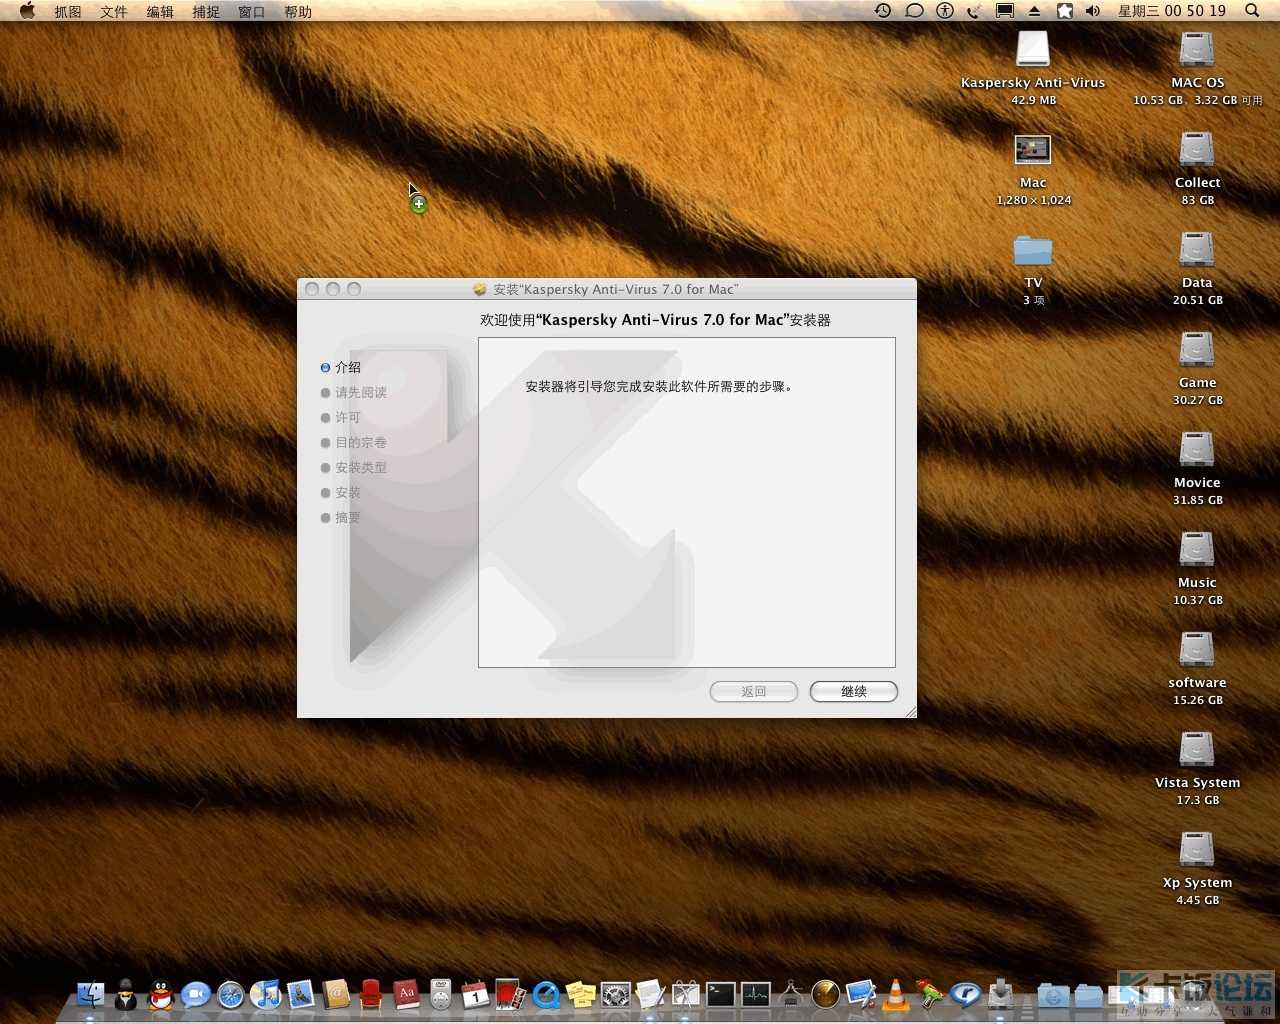Open Front Row red chair icon
1280x1024 pixels.
[x=371, y=994]
